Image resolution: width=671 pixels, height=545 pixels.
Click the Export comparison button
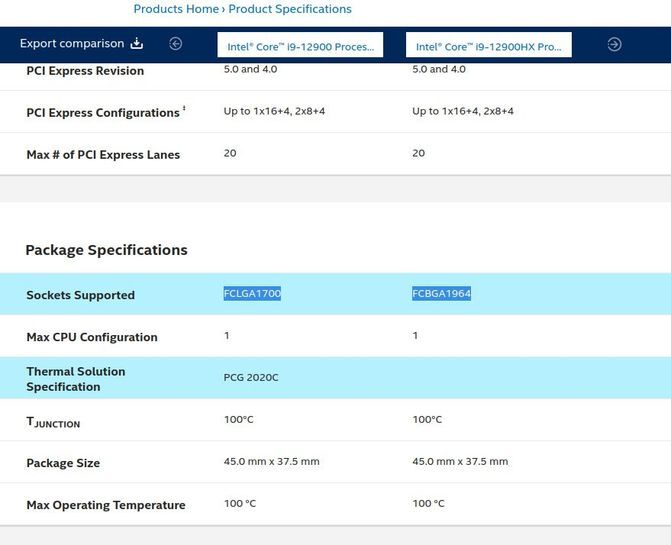point(81,43)
